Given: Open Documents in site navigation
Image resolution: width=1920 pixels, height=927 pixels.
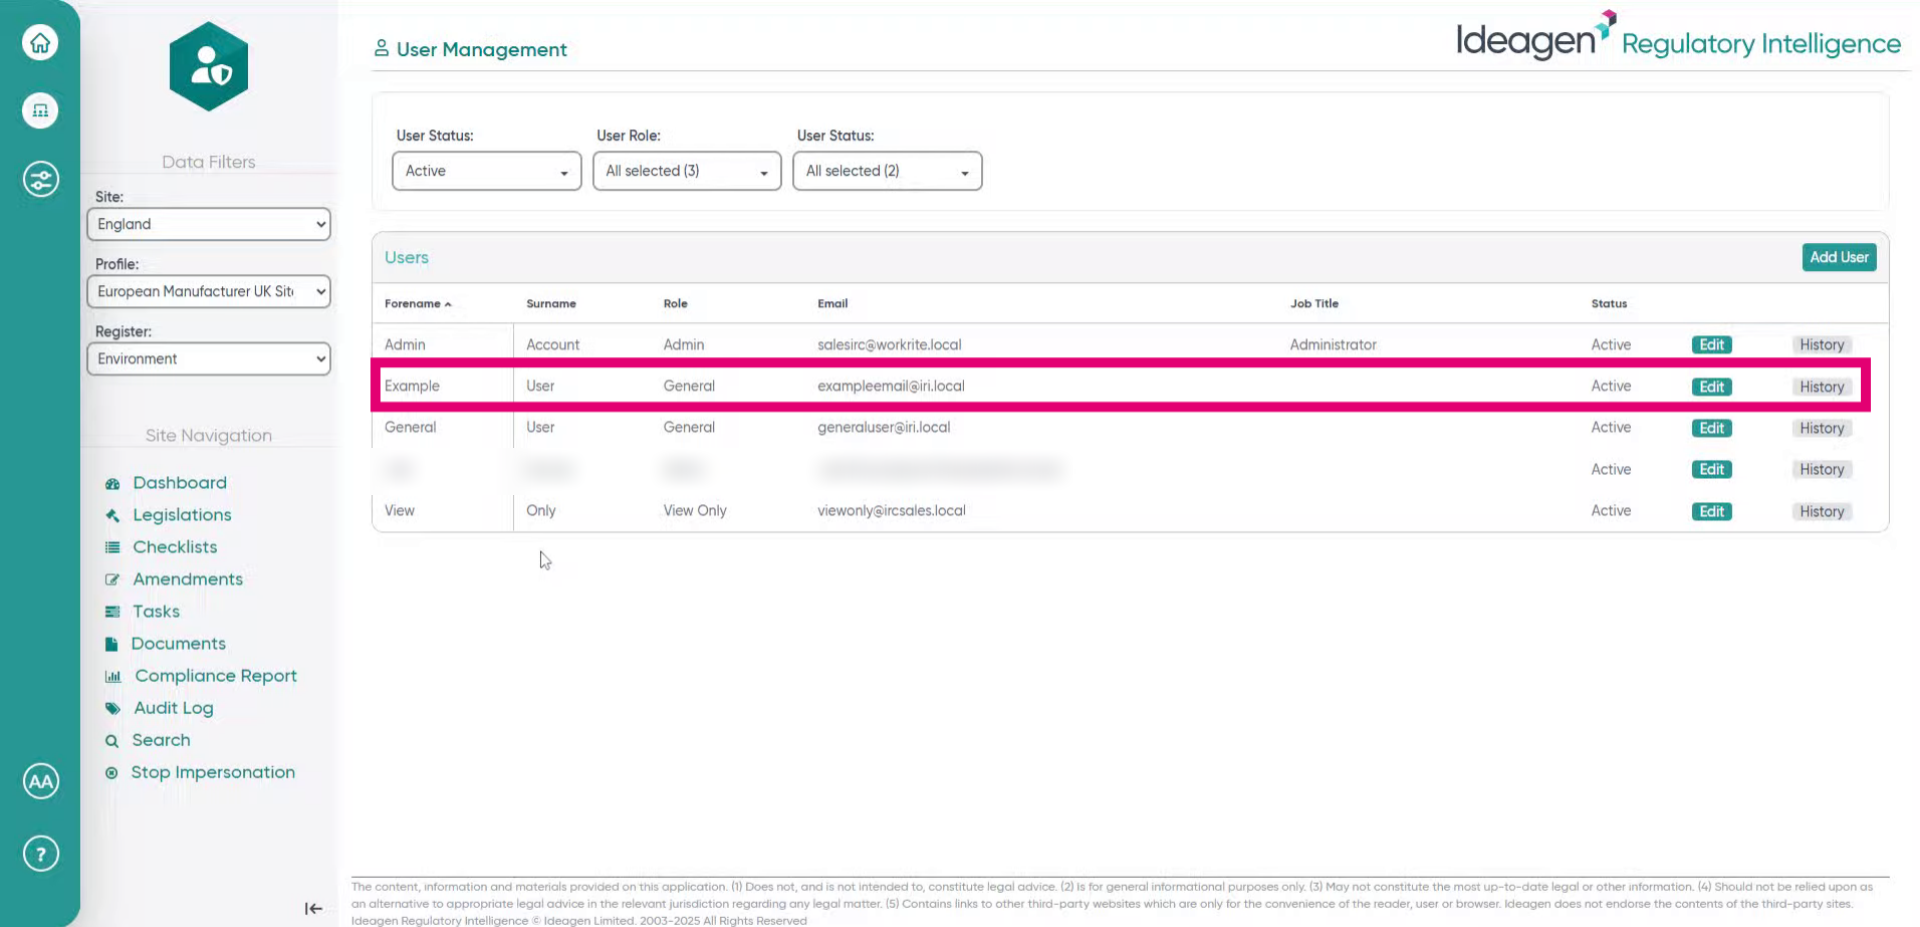Looking at the screenshot, I should click(178, 644).
